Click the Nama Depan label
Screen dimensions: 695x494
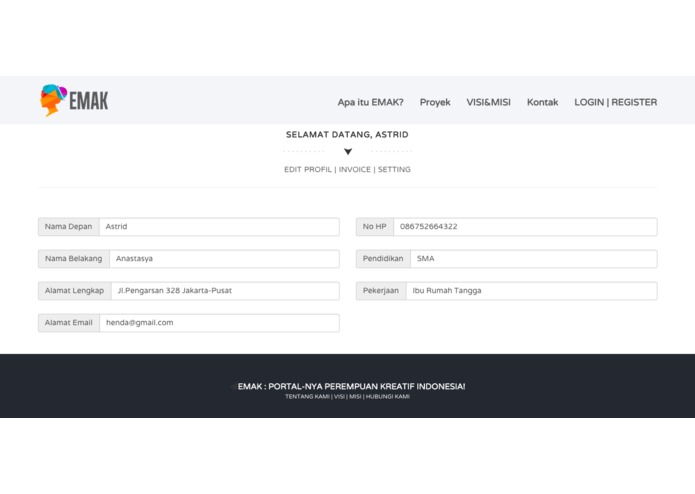click(69, 227)
